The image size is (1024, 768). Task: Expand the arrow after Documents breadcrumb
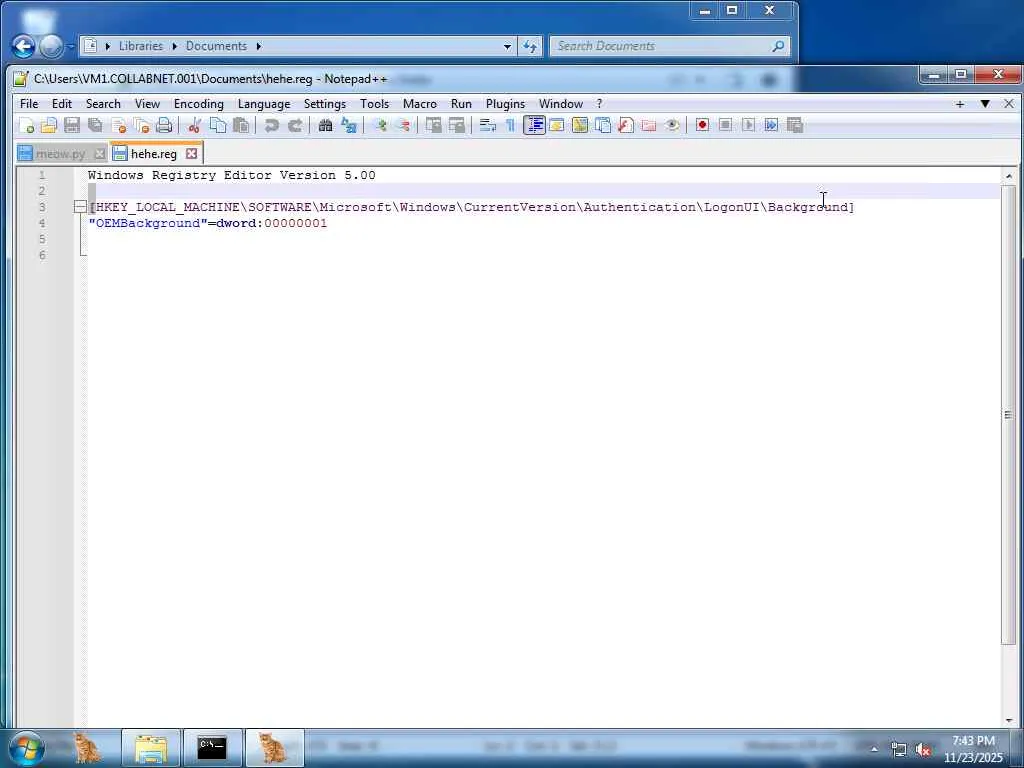pos(259,46)
